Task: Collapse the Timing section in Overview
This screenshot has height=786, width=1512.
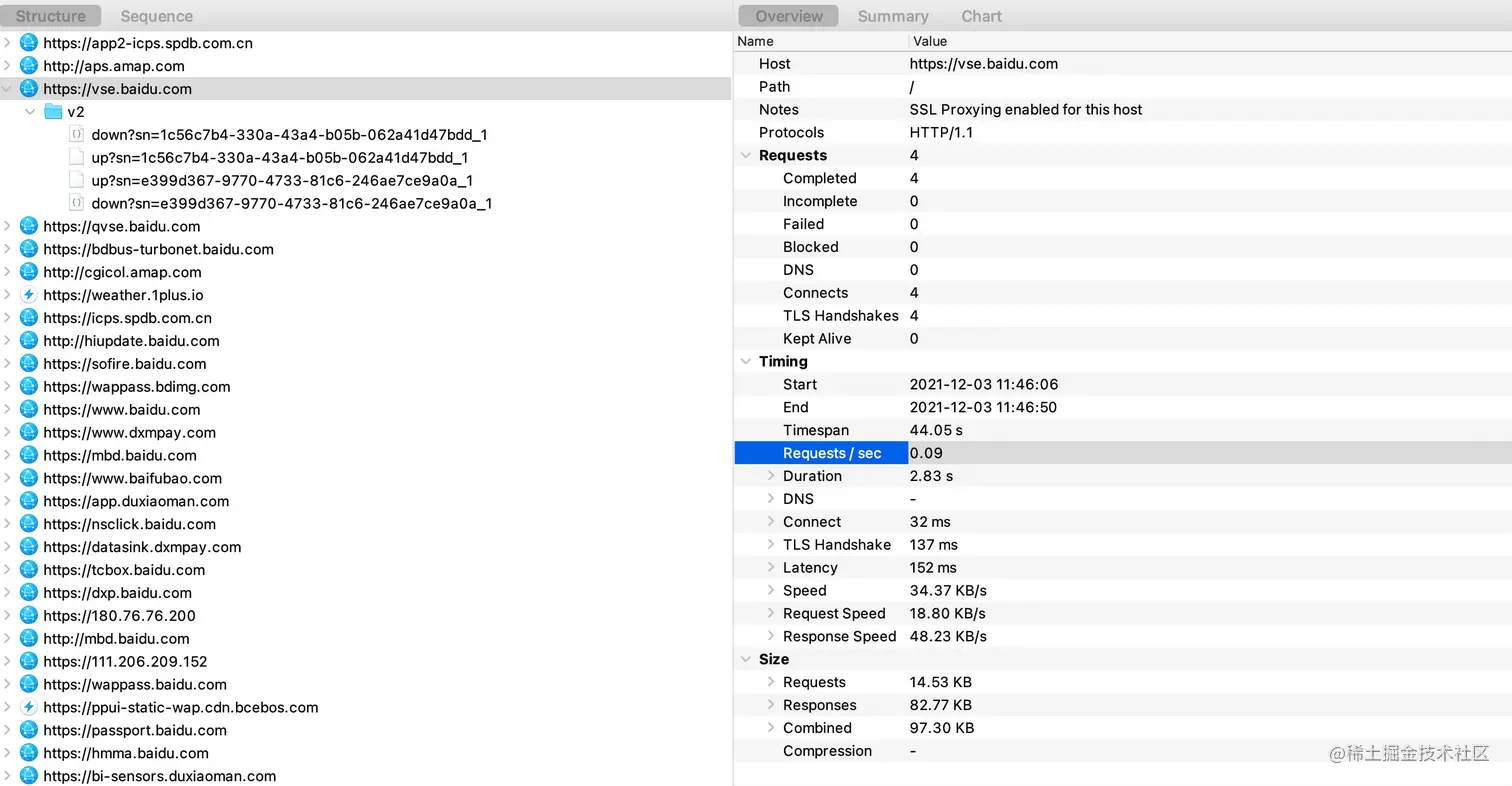Action: point(745,361)
